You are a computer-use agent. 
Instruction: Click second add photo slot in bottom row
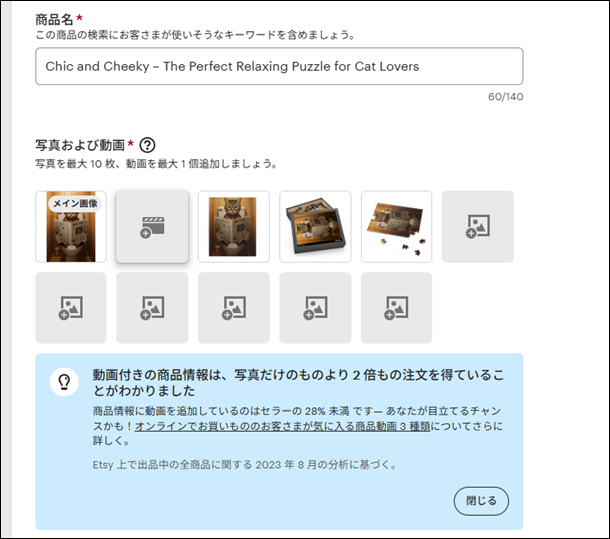(x=152, y=308)
